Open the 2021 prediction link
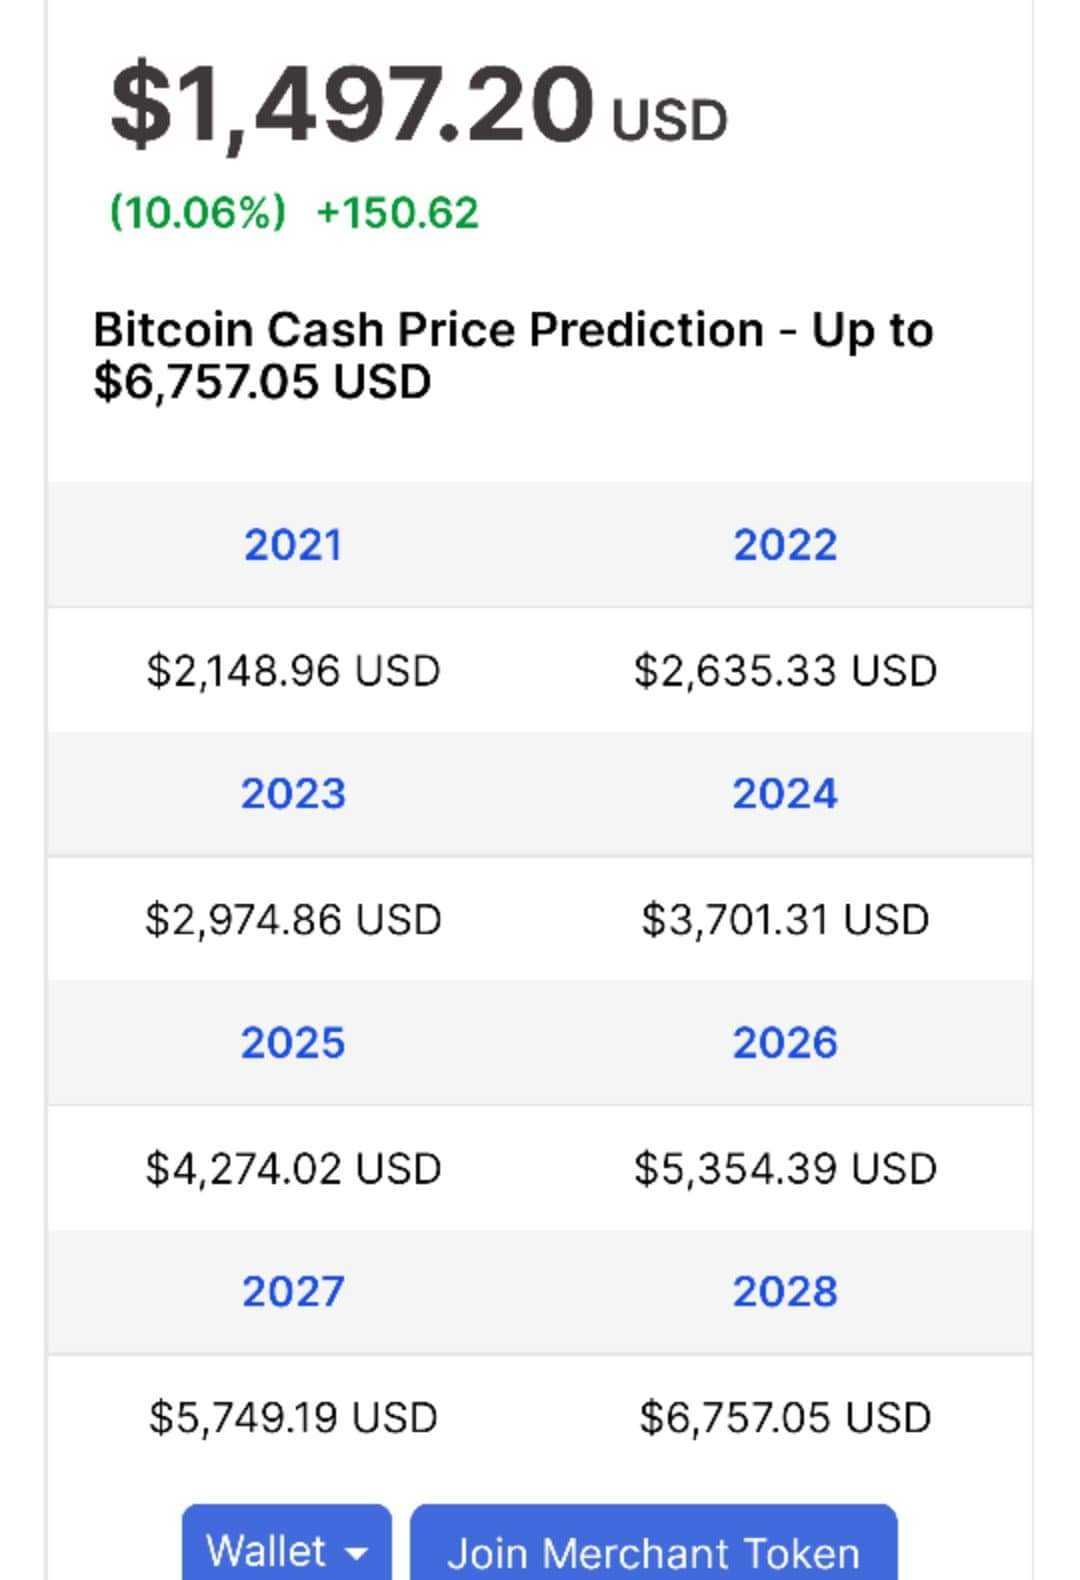Image resolution: width=1080 pixels, height=1580 pixels. 293,545
